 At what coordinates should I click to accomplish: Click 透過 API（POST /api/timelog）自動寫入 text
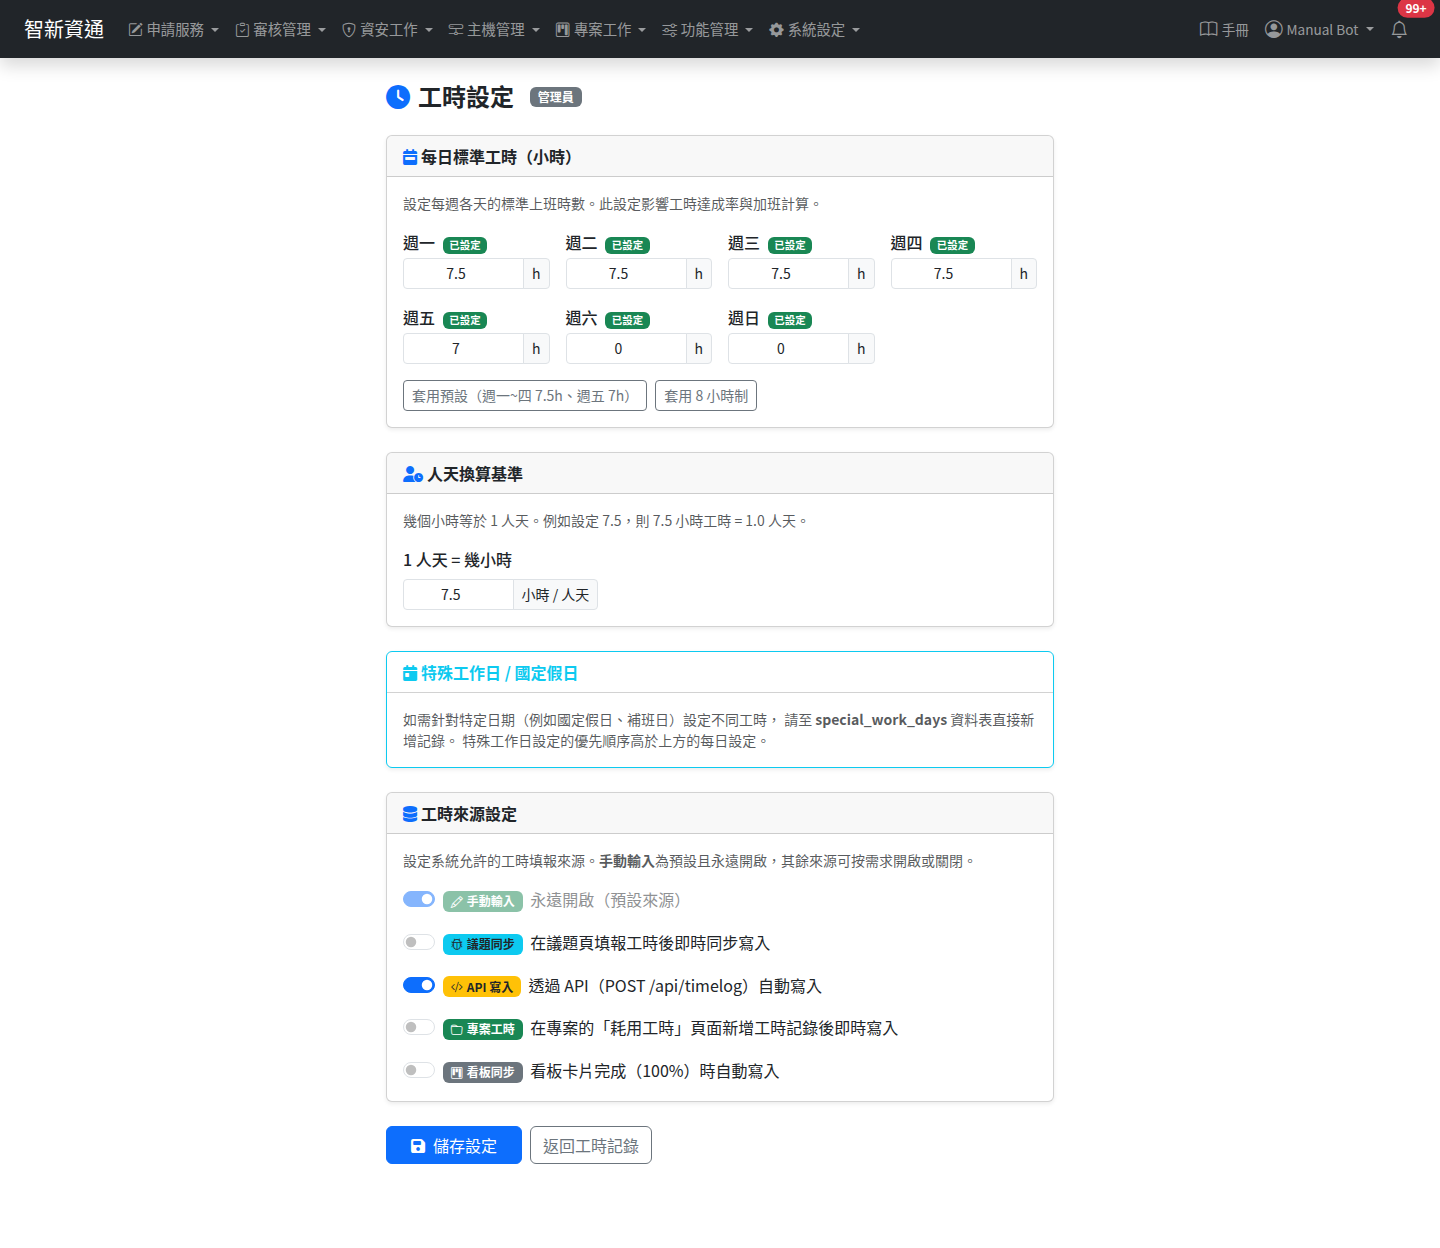pos(675,986)
